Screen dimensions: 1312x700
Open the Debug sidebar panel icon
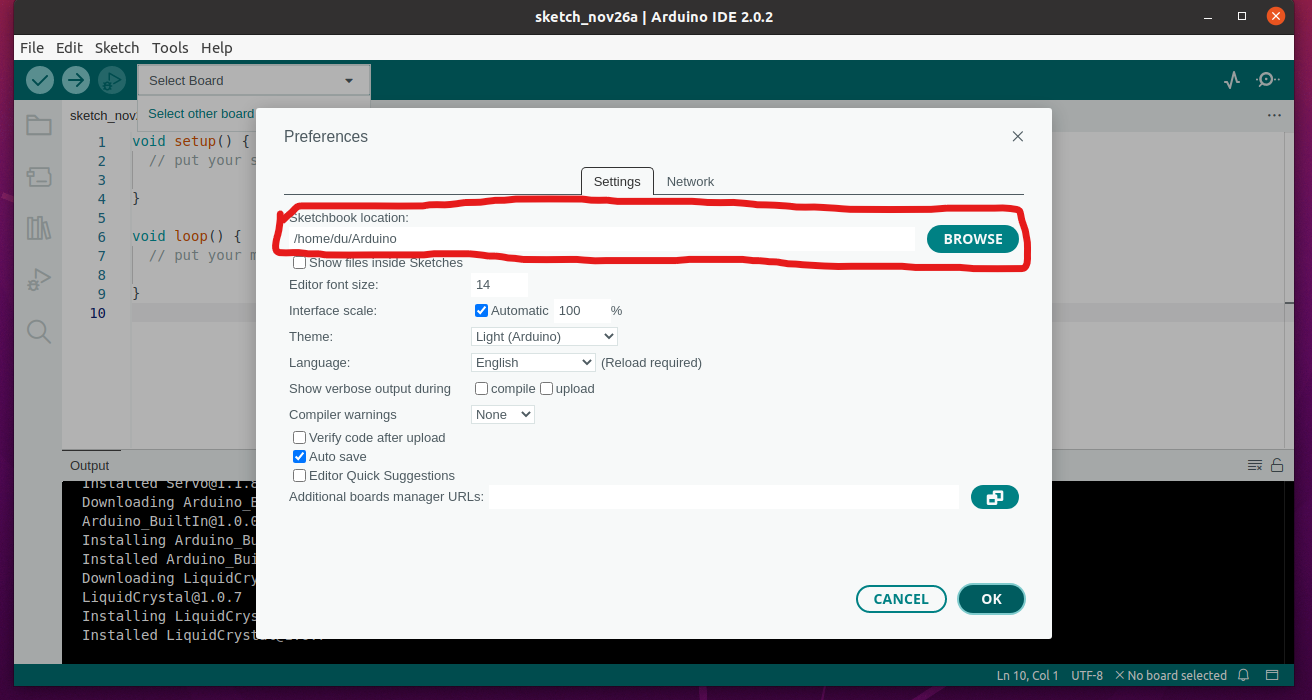[39, 280]
